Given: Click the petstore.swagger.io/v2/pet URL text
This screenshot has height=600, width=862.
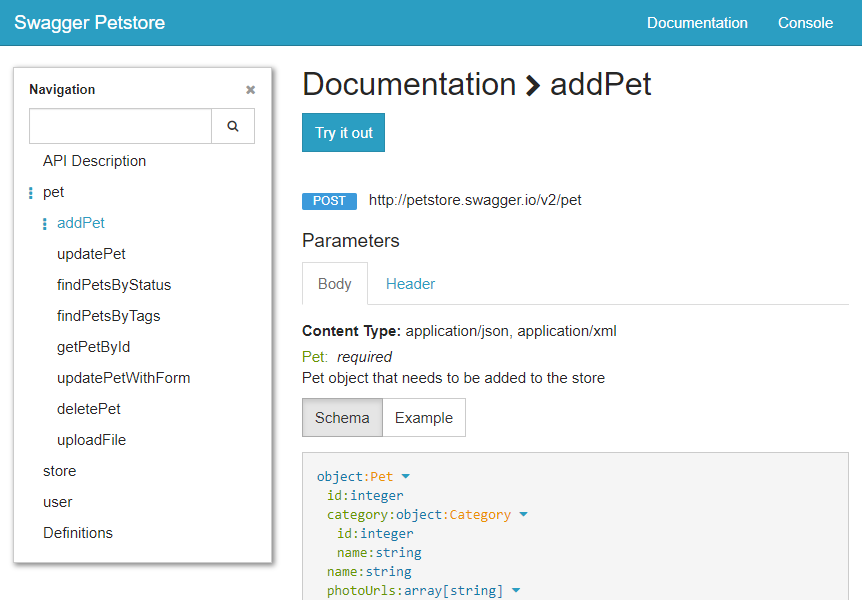Looking at the screenshot, I should (x=475, y=200).
